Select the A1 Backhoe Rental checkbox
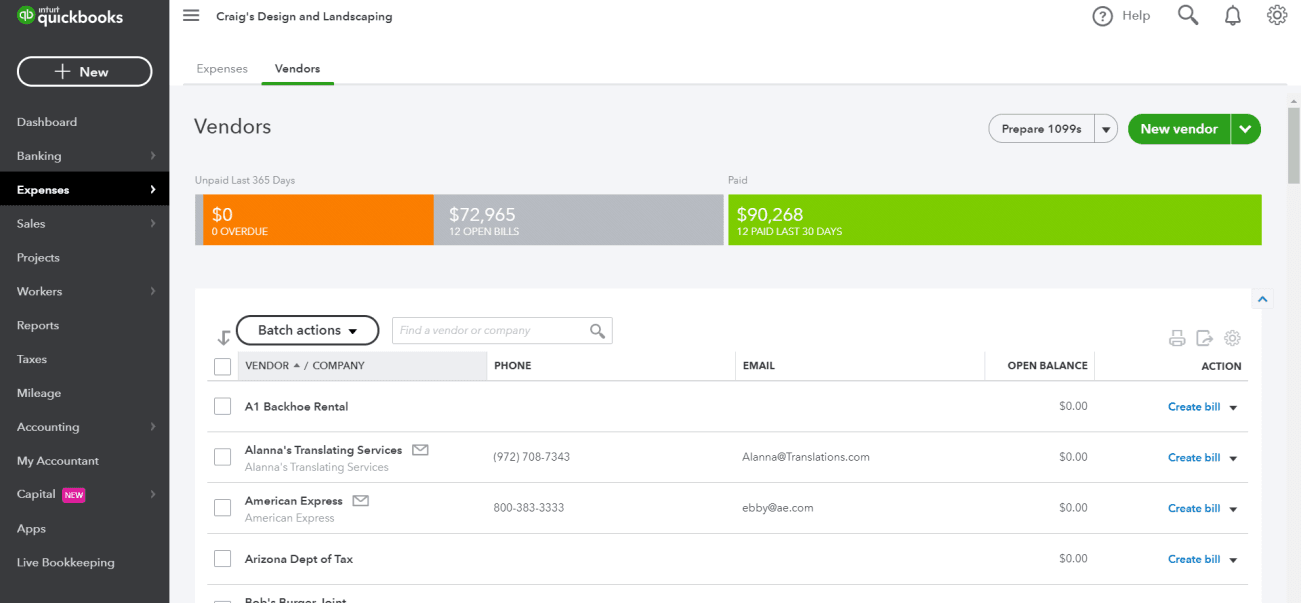The width and height of the screenshot is (1301, 603). (x=223, y=406)
